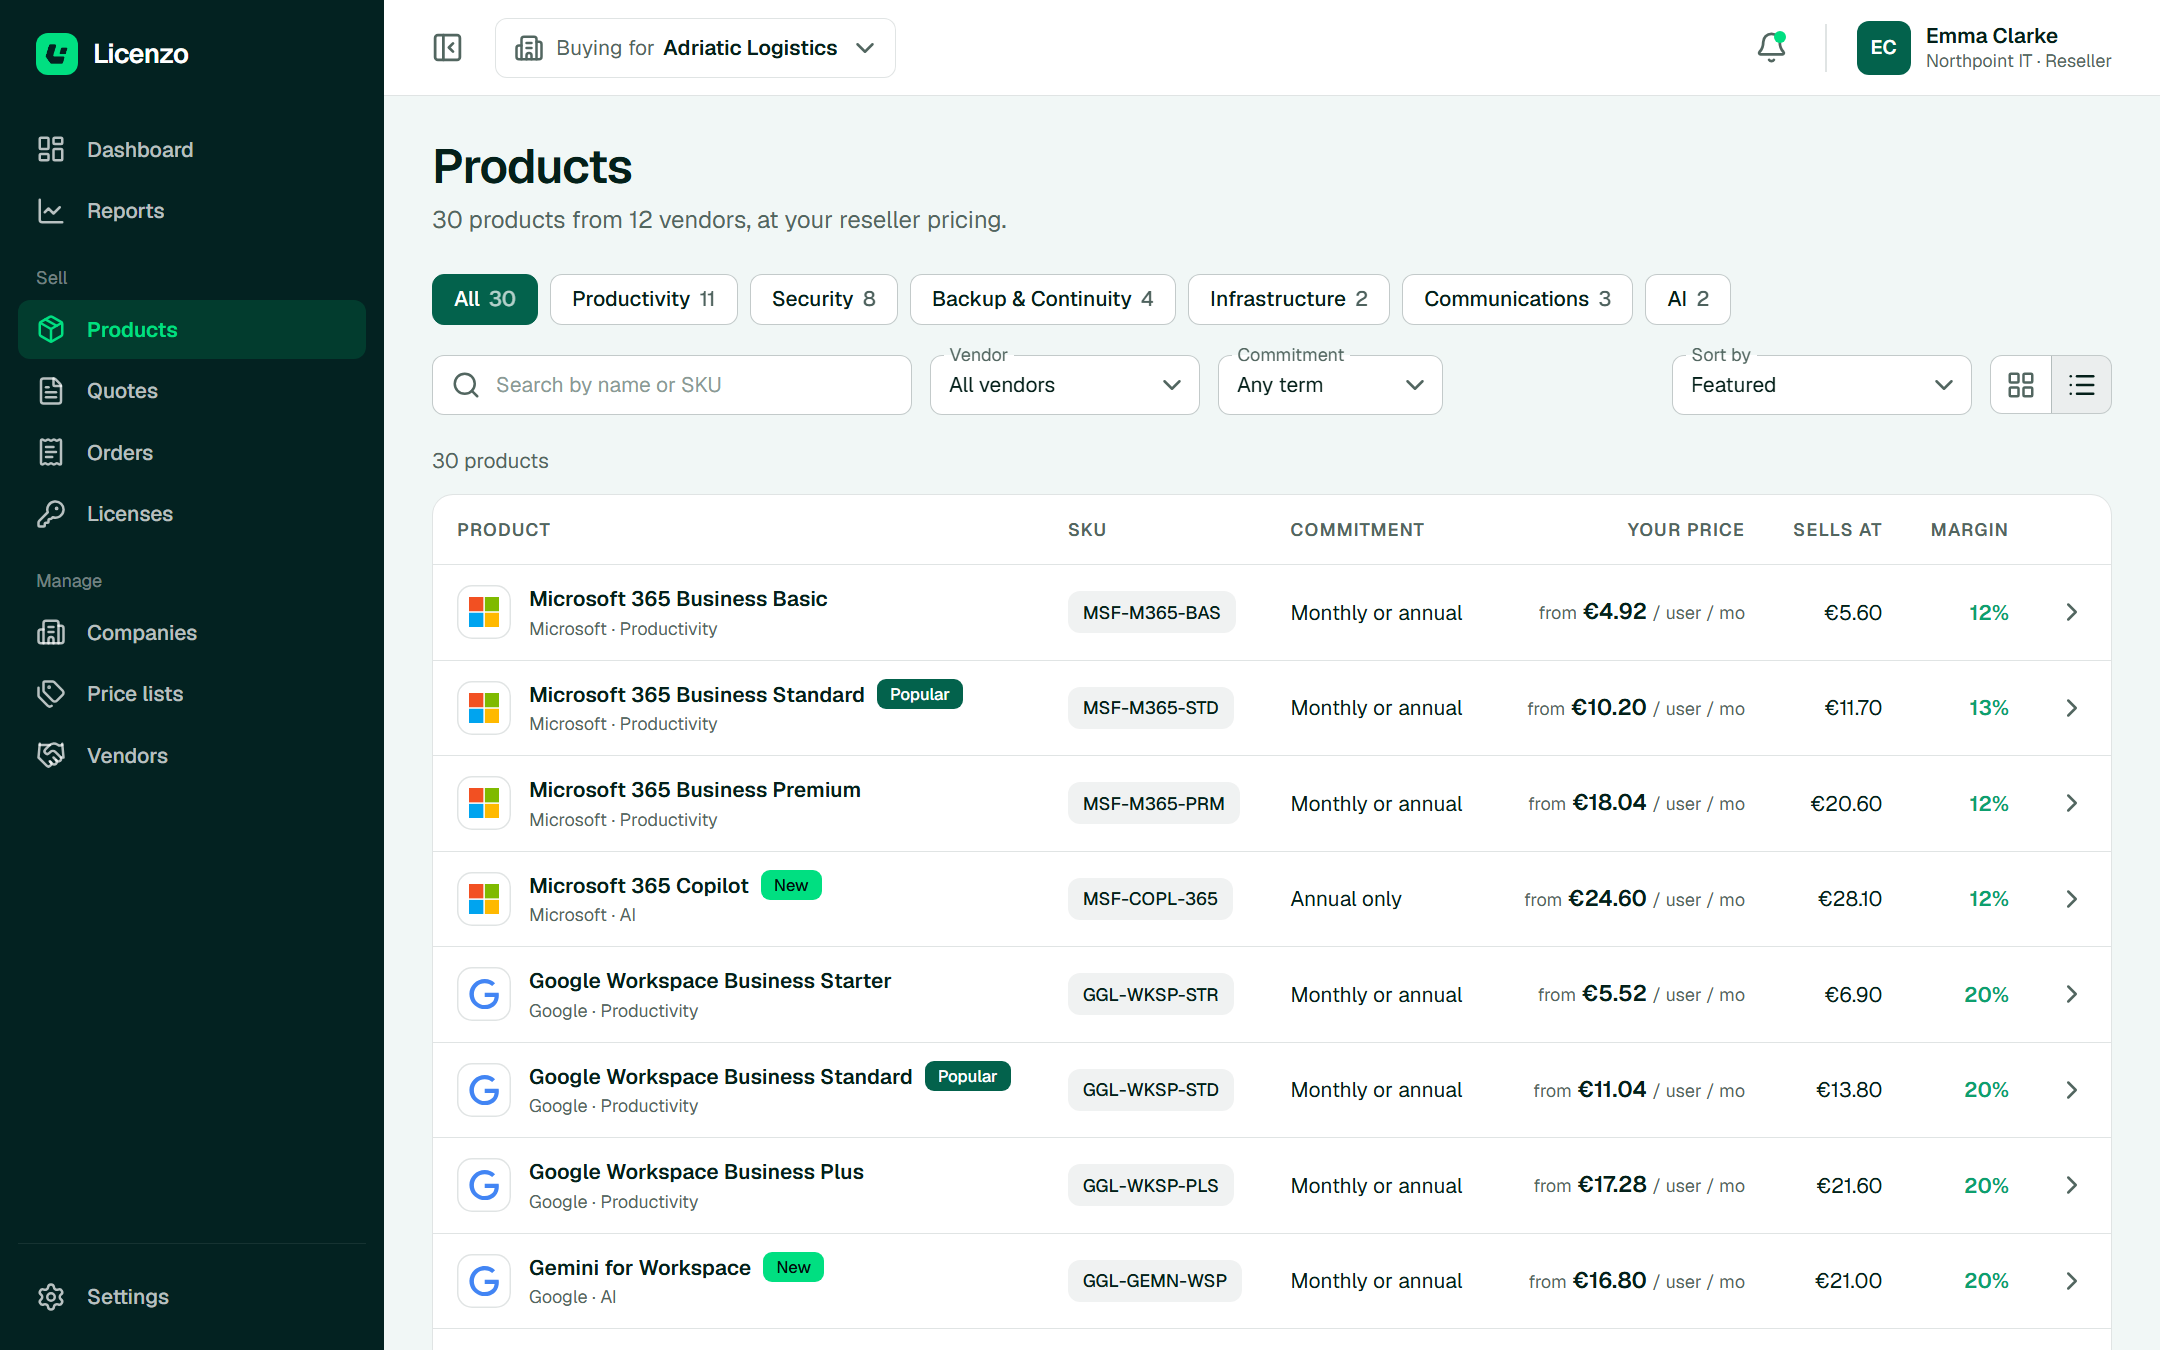This screenshot has height=1350, width=2160.
Task: Click the Orders receipt icon
Action: 51,453
